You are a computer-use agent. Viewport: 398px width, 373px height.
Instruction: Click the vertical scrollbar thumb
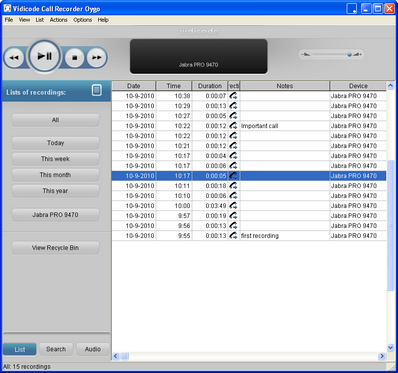point(390,226)
